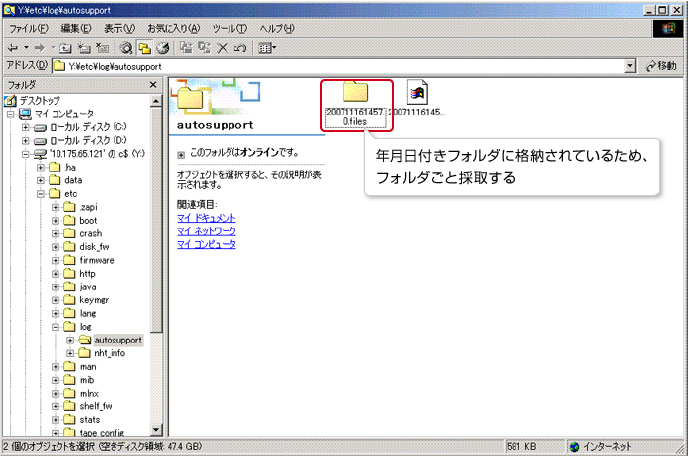
Task: Open the ツール(T) menu
Action: click(x=230, y=29)
